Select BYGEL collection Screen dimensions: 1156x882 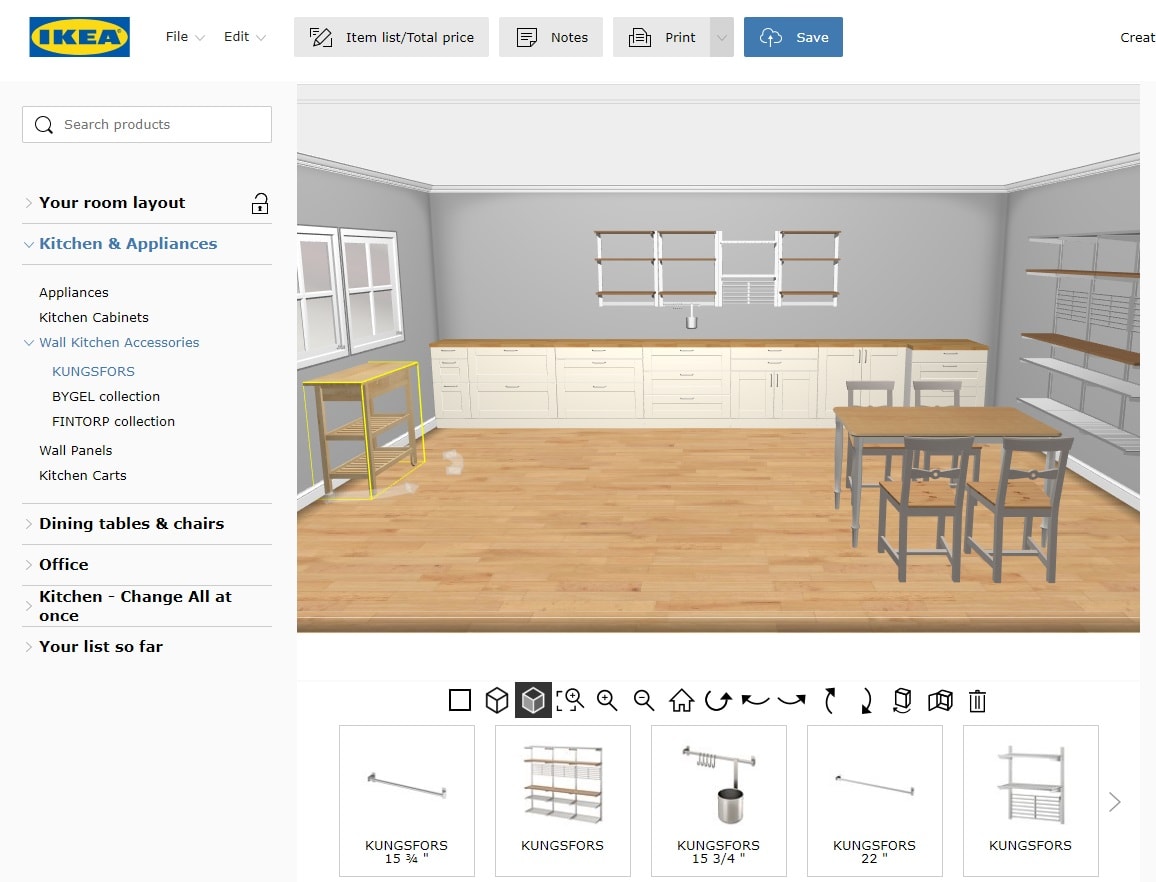click(105, 397)
